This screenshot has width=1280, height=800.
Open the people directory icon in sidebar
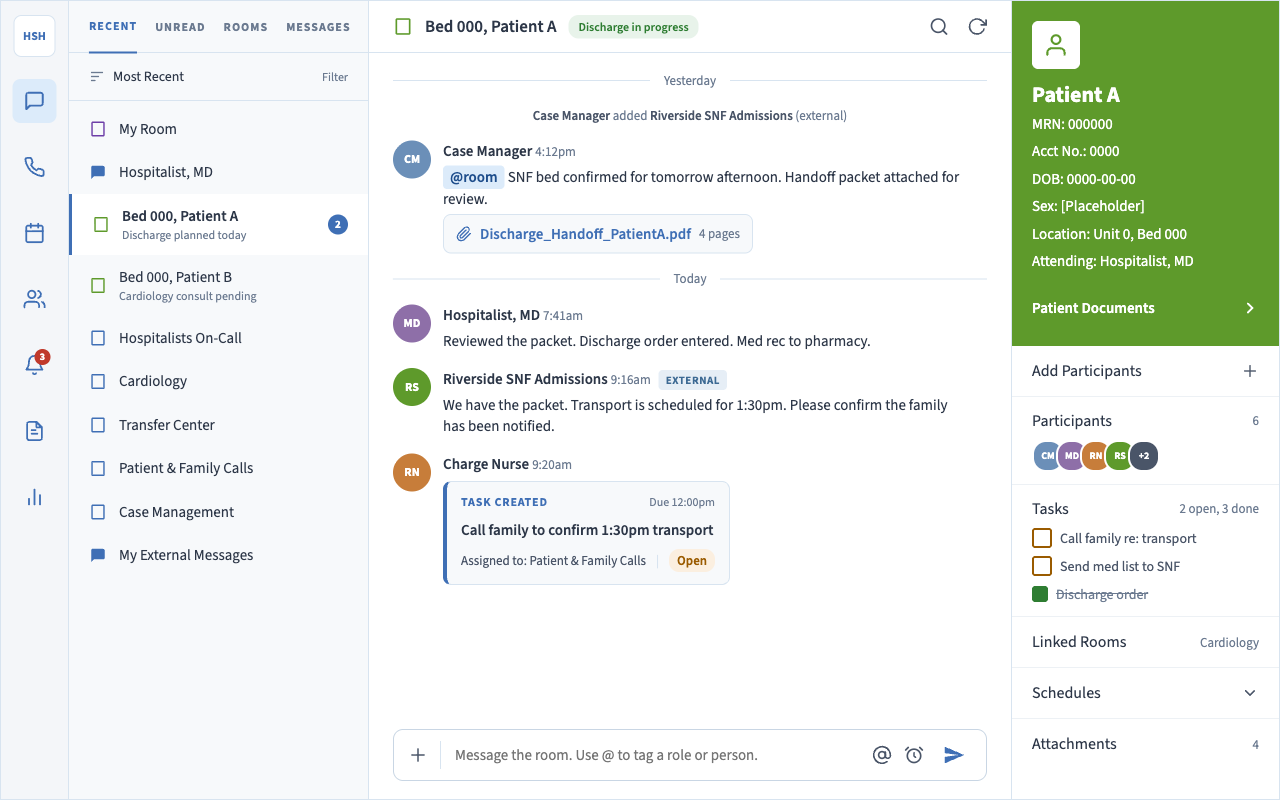click(x=34, y=299)
